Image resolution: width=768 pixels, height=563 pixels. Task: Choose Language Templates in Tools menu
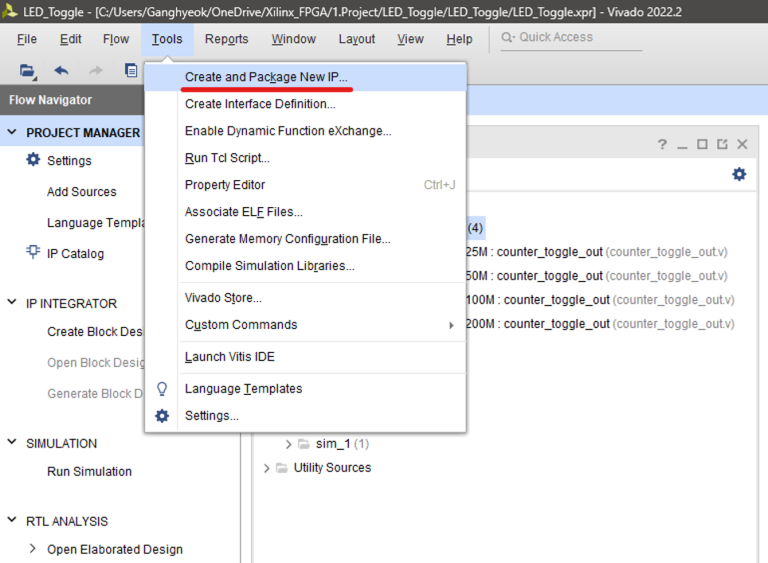(306, 389)
